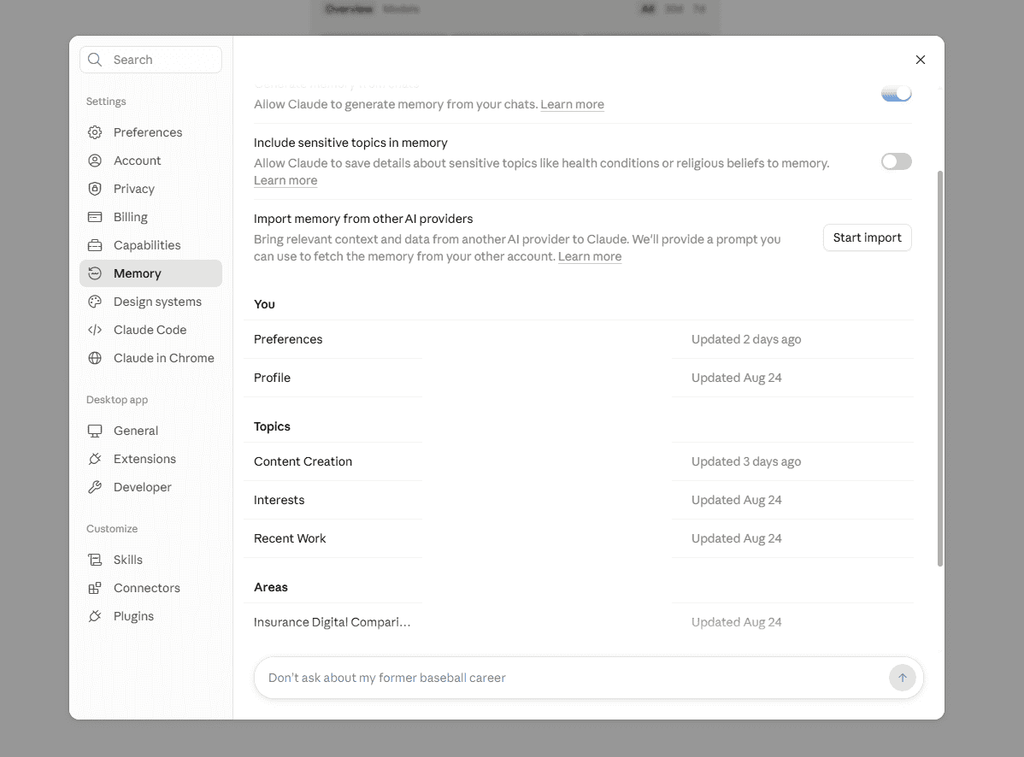Select the Billing card icon
The width and height of the screenshot is (1024, 757).
tap(95, 217)
